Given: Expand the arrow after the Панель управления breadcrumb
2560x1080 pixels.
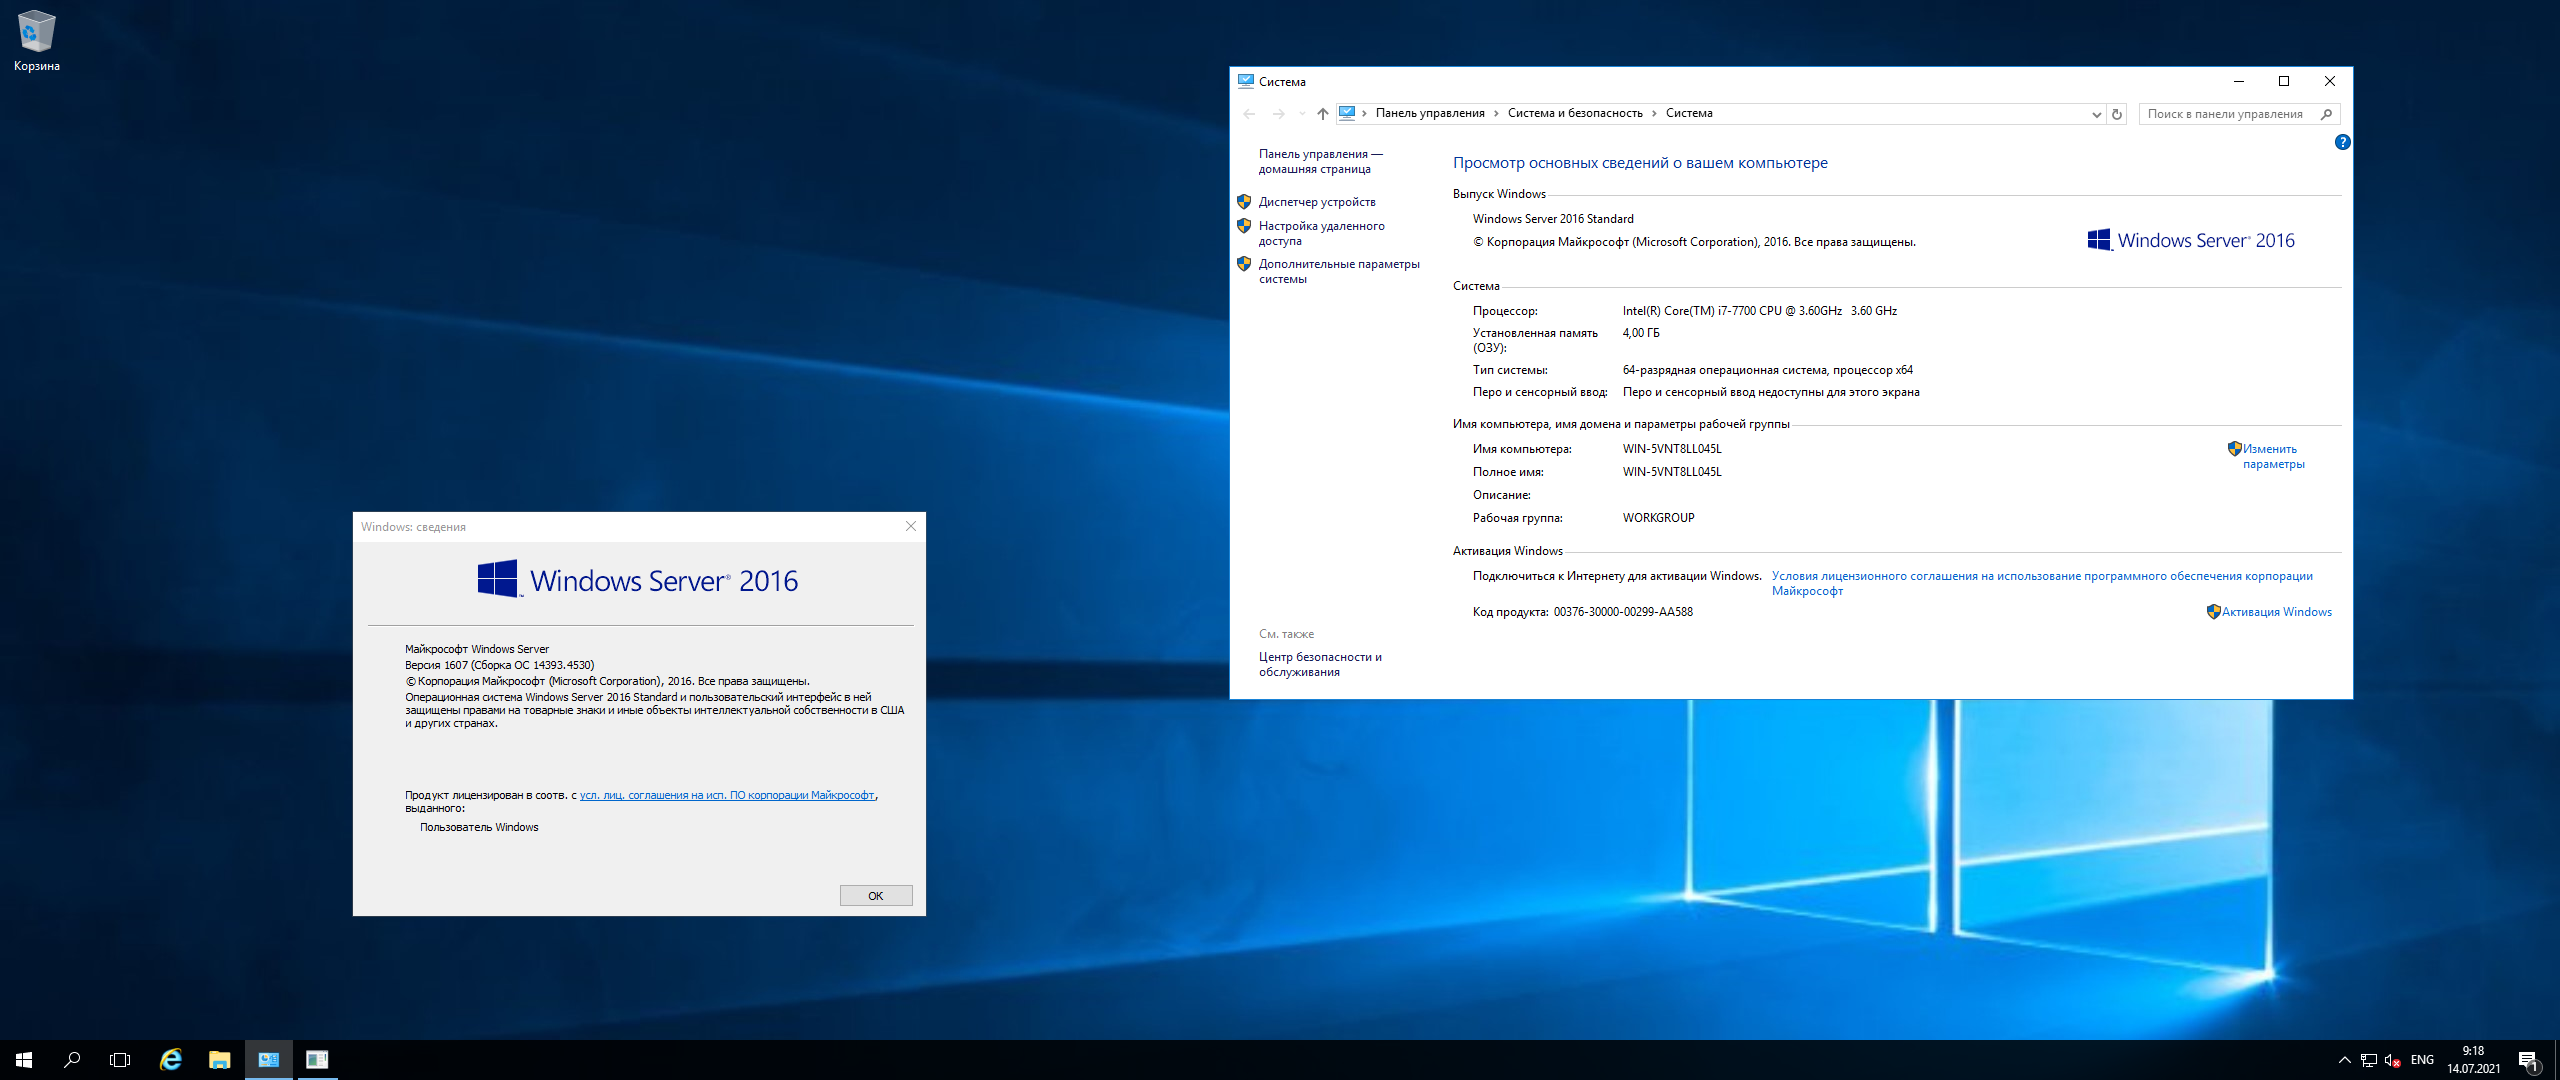Looking at the screenshot, I should pyautogui.click(x=1497, y=113).
